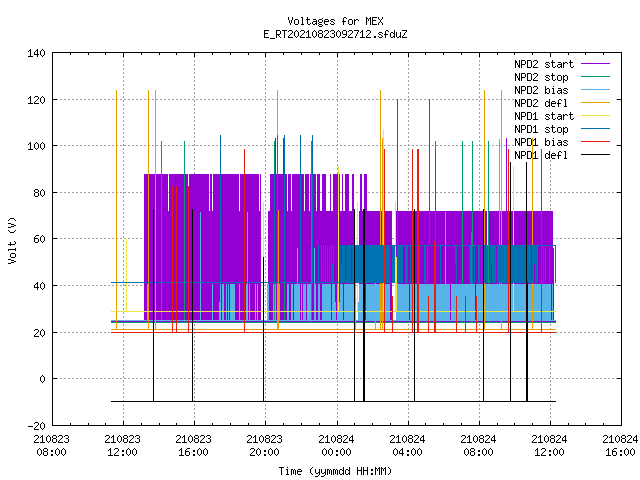Click the purple NPD2 start legend line
Viewport: 640px width, 480px height.
pyautogui.click(x=595, y=64)
